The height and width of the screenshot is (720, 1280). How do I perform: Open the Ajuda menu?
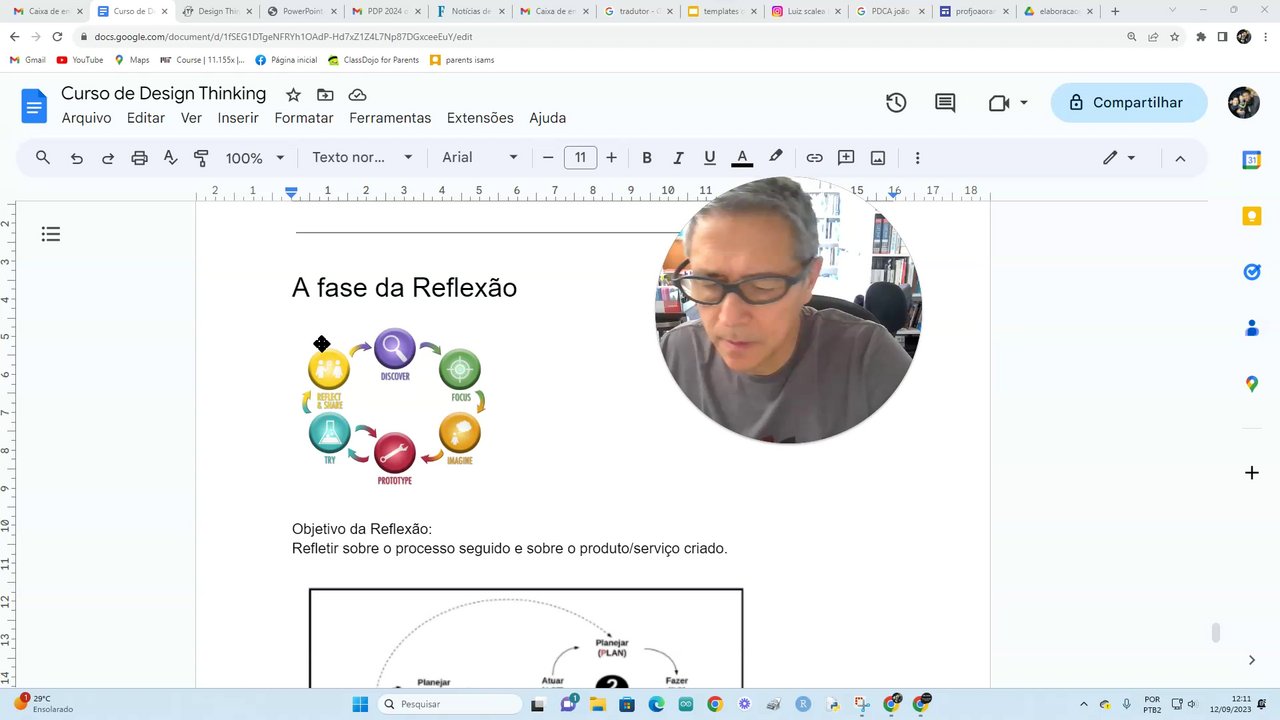(547, 118)
